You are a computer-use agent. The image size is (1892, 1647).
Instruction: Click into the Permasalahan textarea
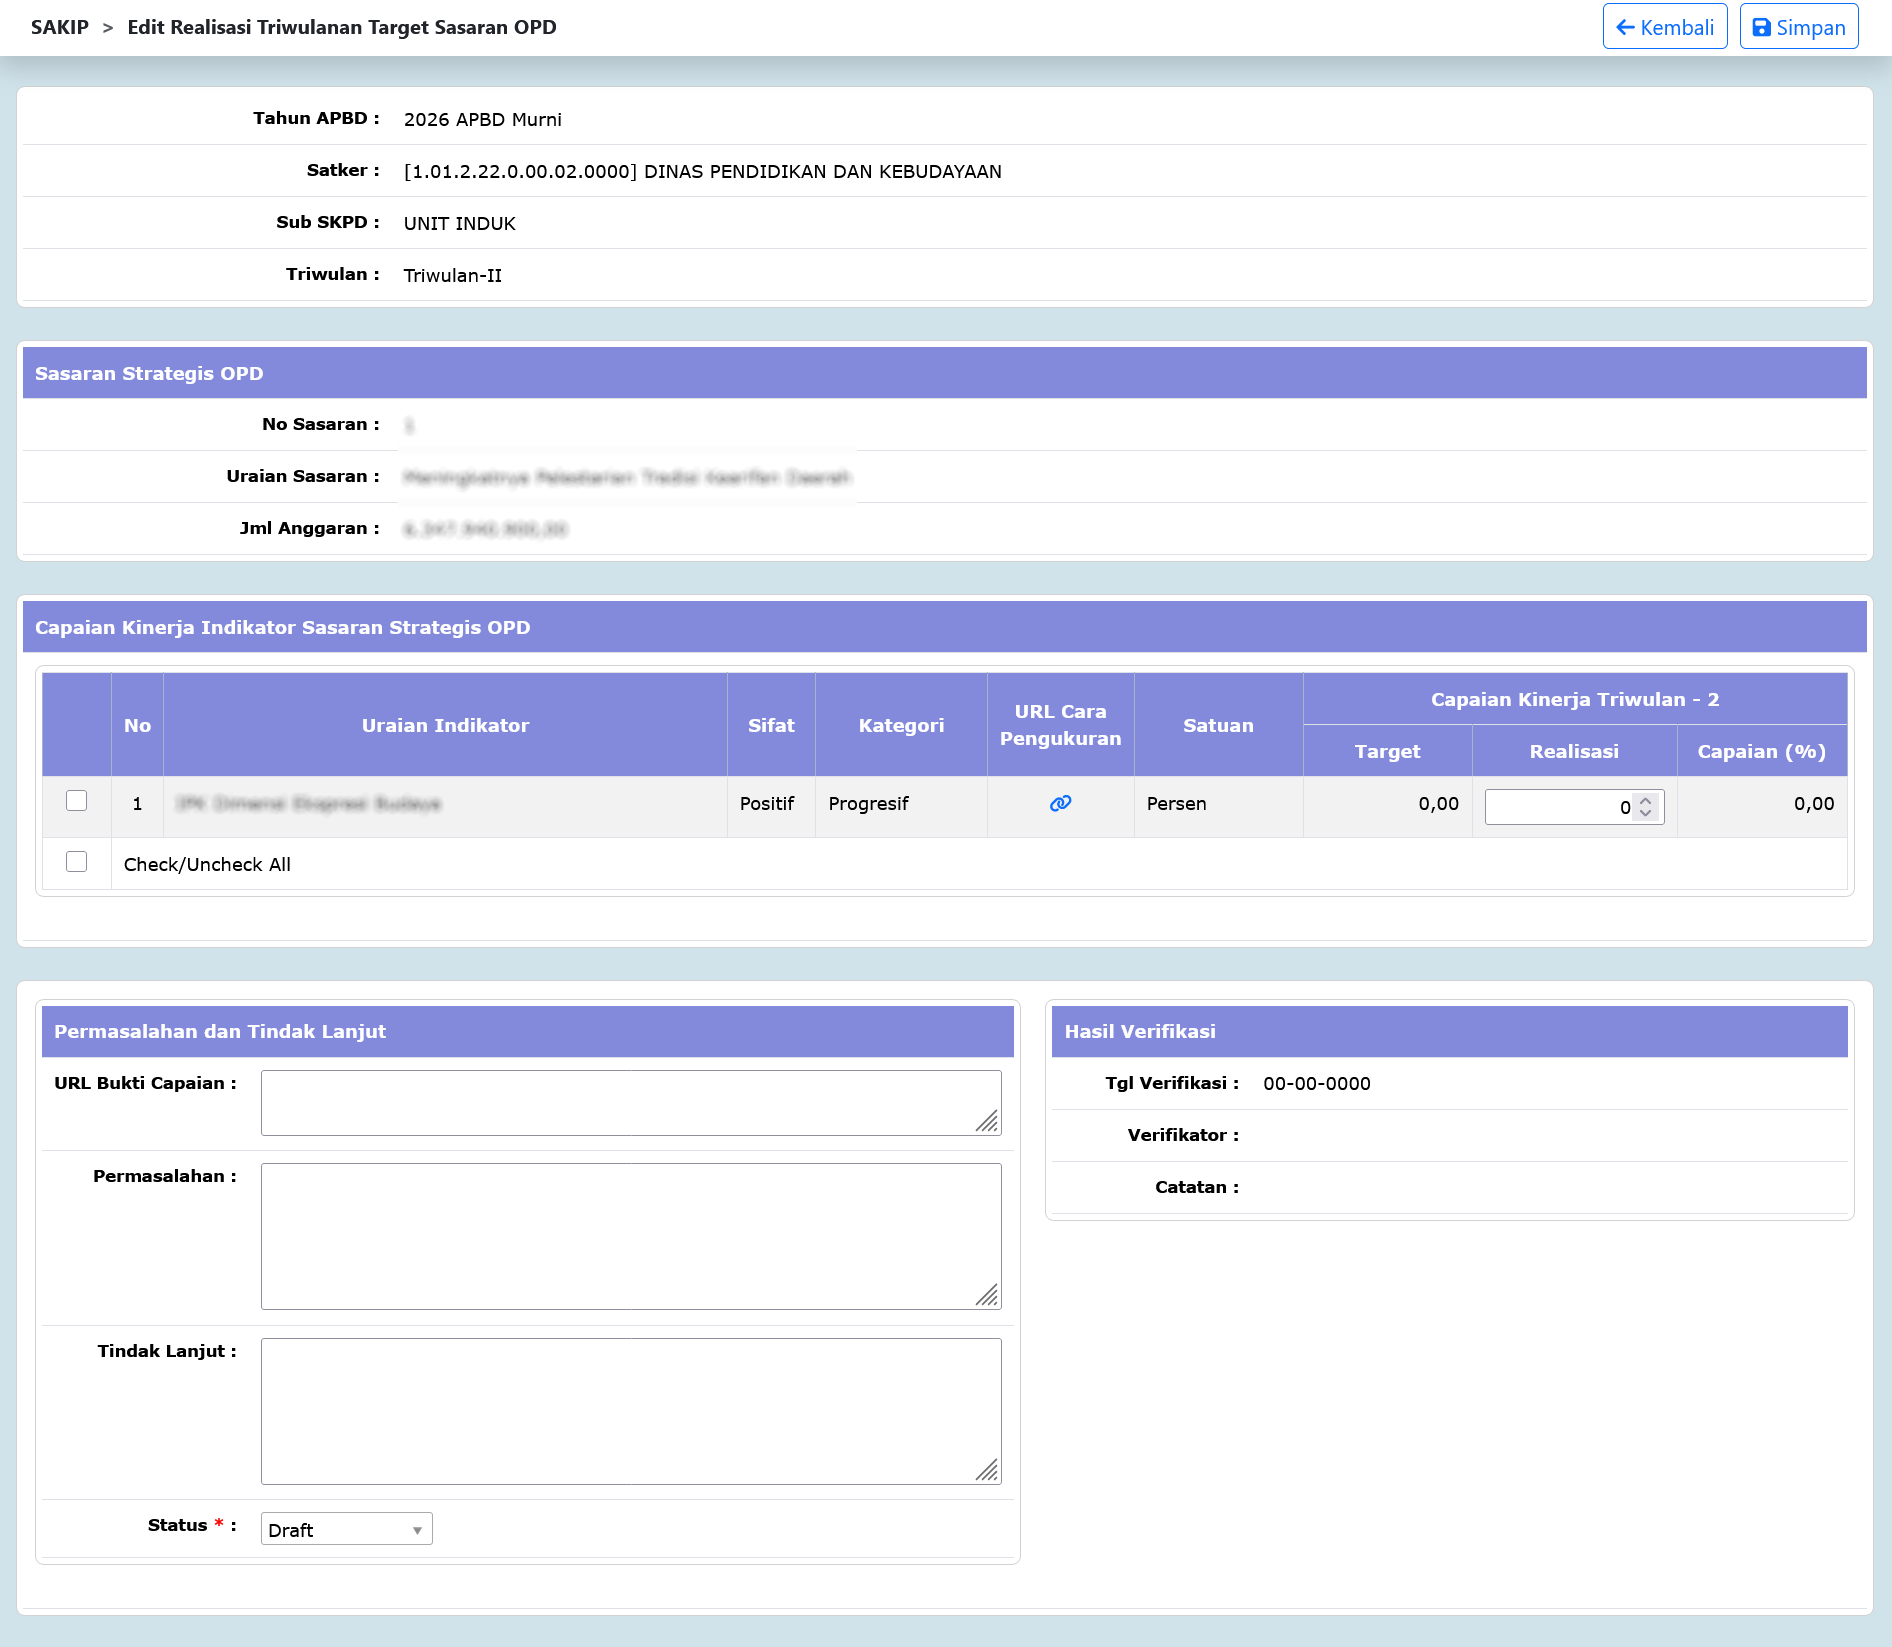631,1236
